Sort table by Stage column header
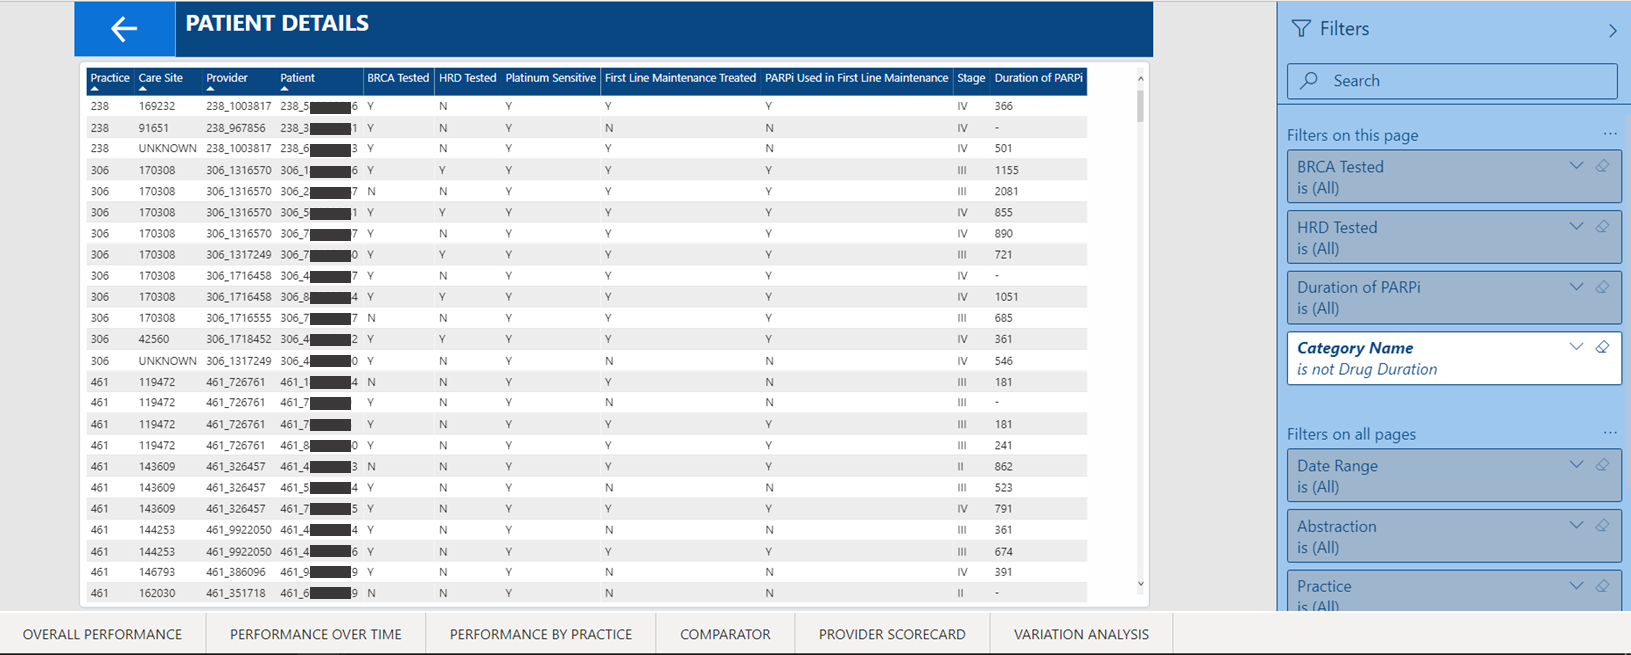Viewport: 1631px width, 655px height. [x=970, y=78]
